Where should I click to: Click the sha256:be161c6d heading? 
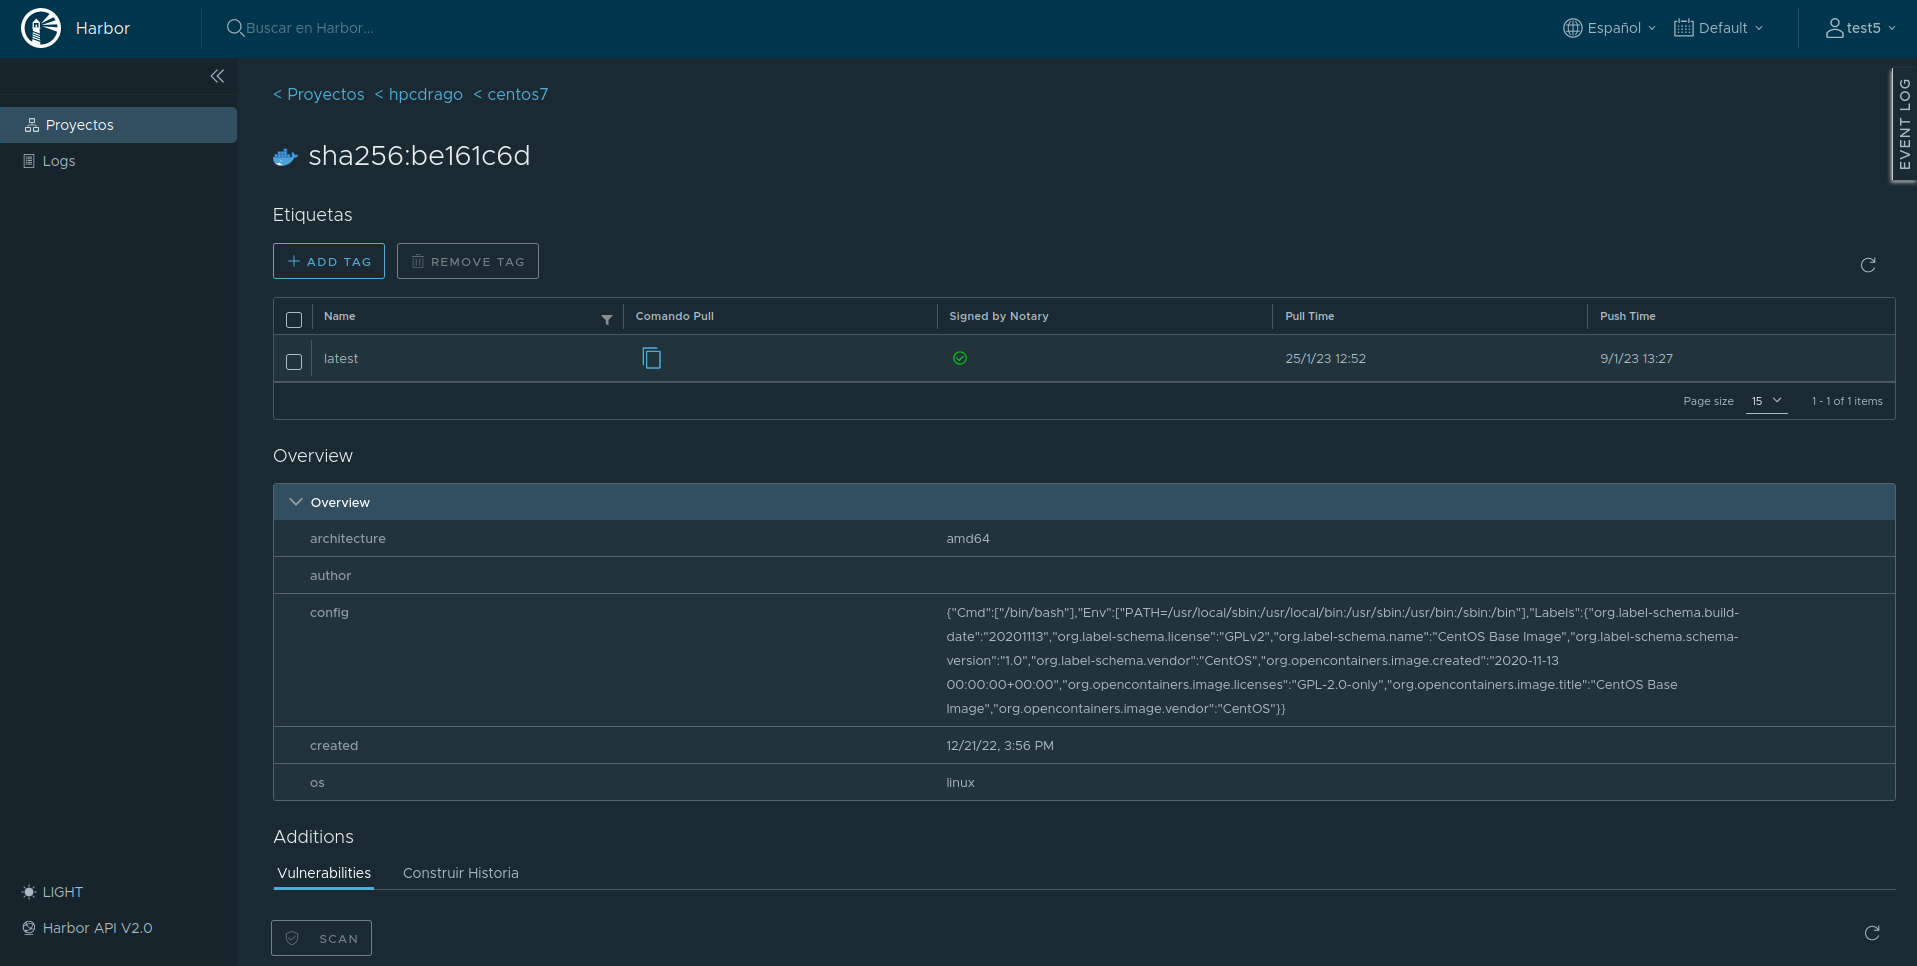[419, 156]
